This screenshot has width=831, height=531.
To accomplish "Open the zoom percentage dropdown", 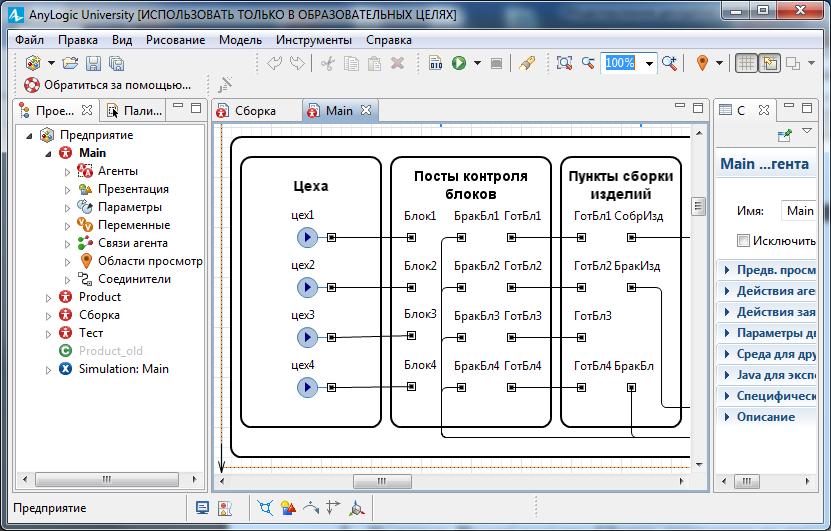I will pos(649,64).
